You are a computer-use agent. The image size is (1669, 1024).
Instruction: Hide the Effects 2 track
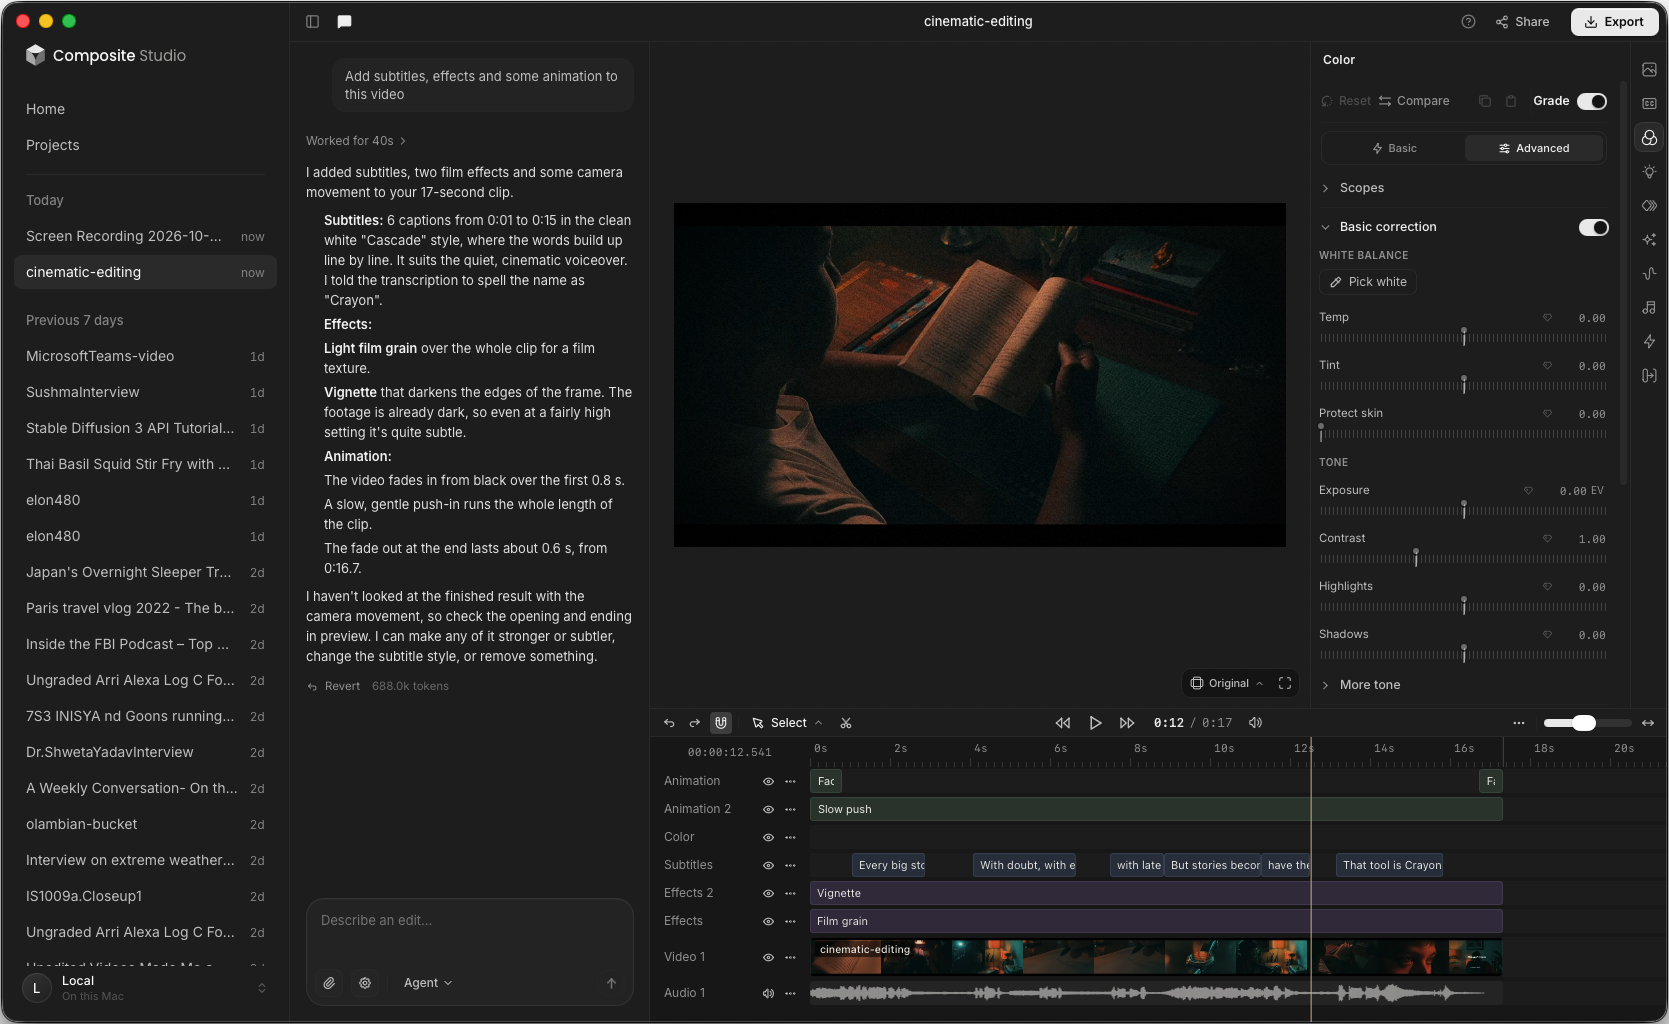pos(768,893)
